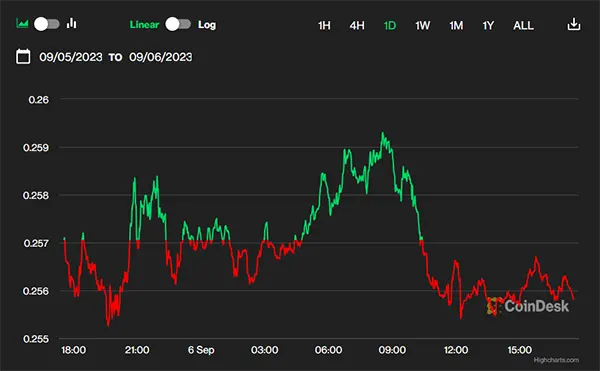Click the 0.257 y-axis label
Image resolution: width=600 pixels, height=371 pixels.
click(x=36, y=243)
